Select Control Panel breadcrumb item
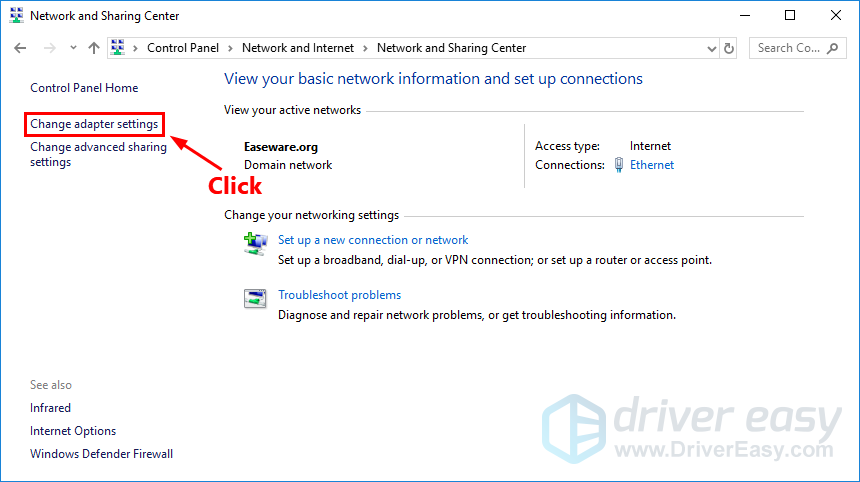Viewport: 860px width, 482px height. click(182, 48)
